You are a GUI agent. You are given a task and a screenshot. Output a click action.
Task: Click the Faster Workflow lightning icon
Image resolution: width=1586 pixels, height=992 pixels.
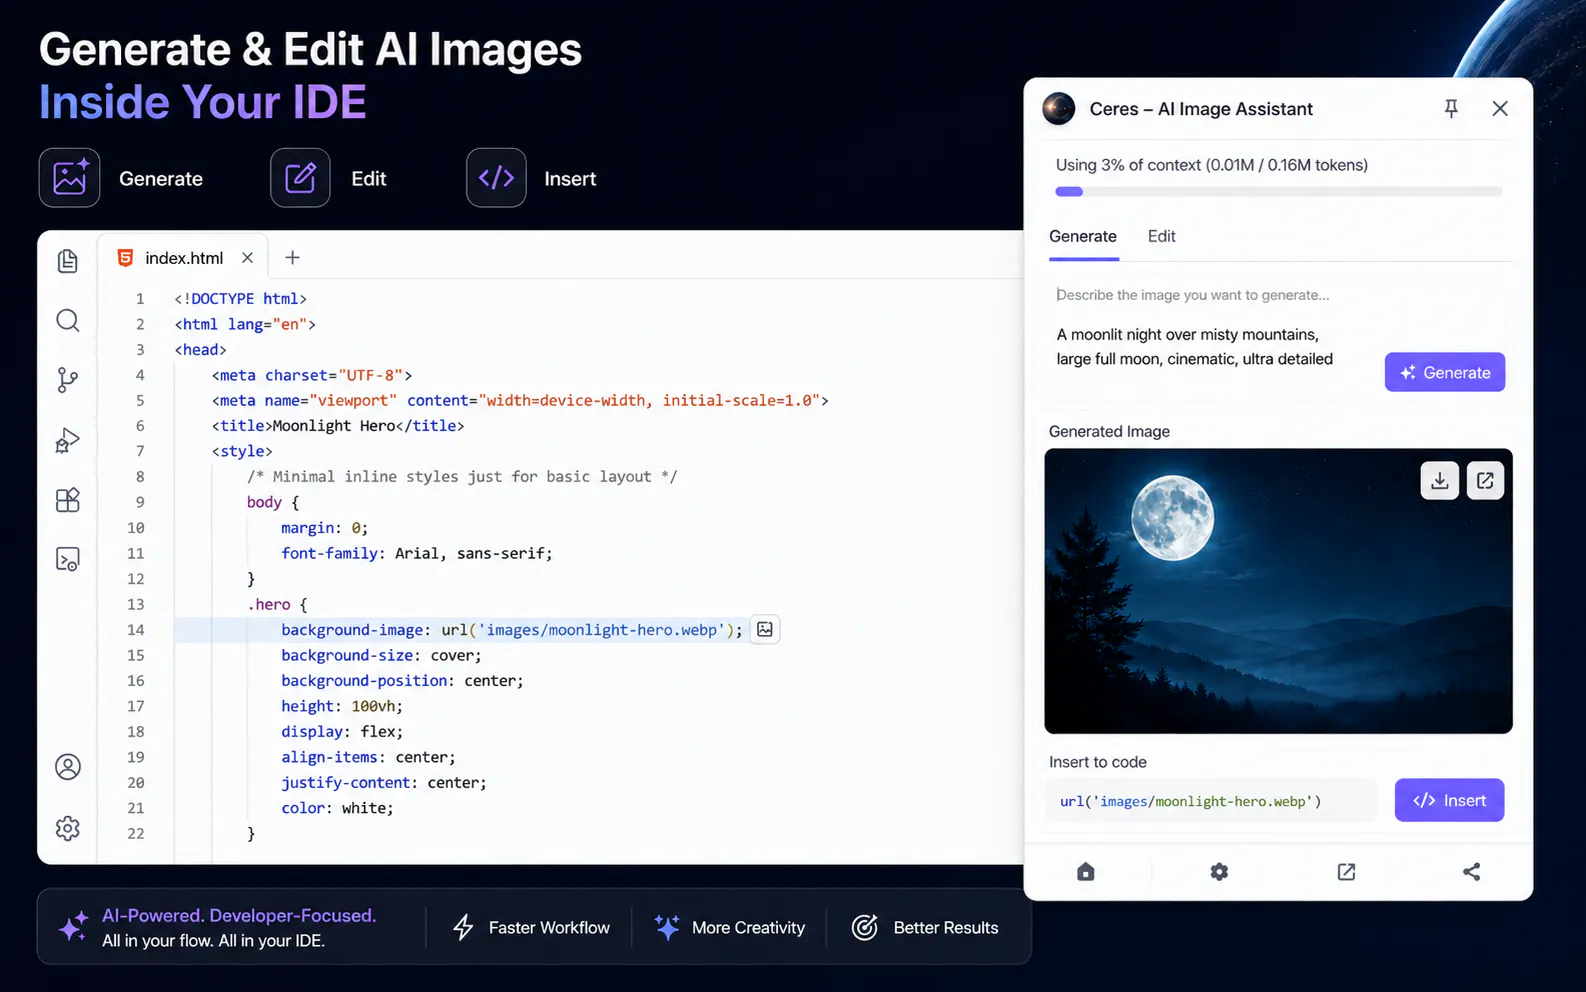pyautogui.click(x=463, y=927)
